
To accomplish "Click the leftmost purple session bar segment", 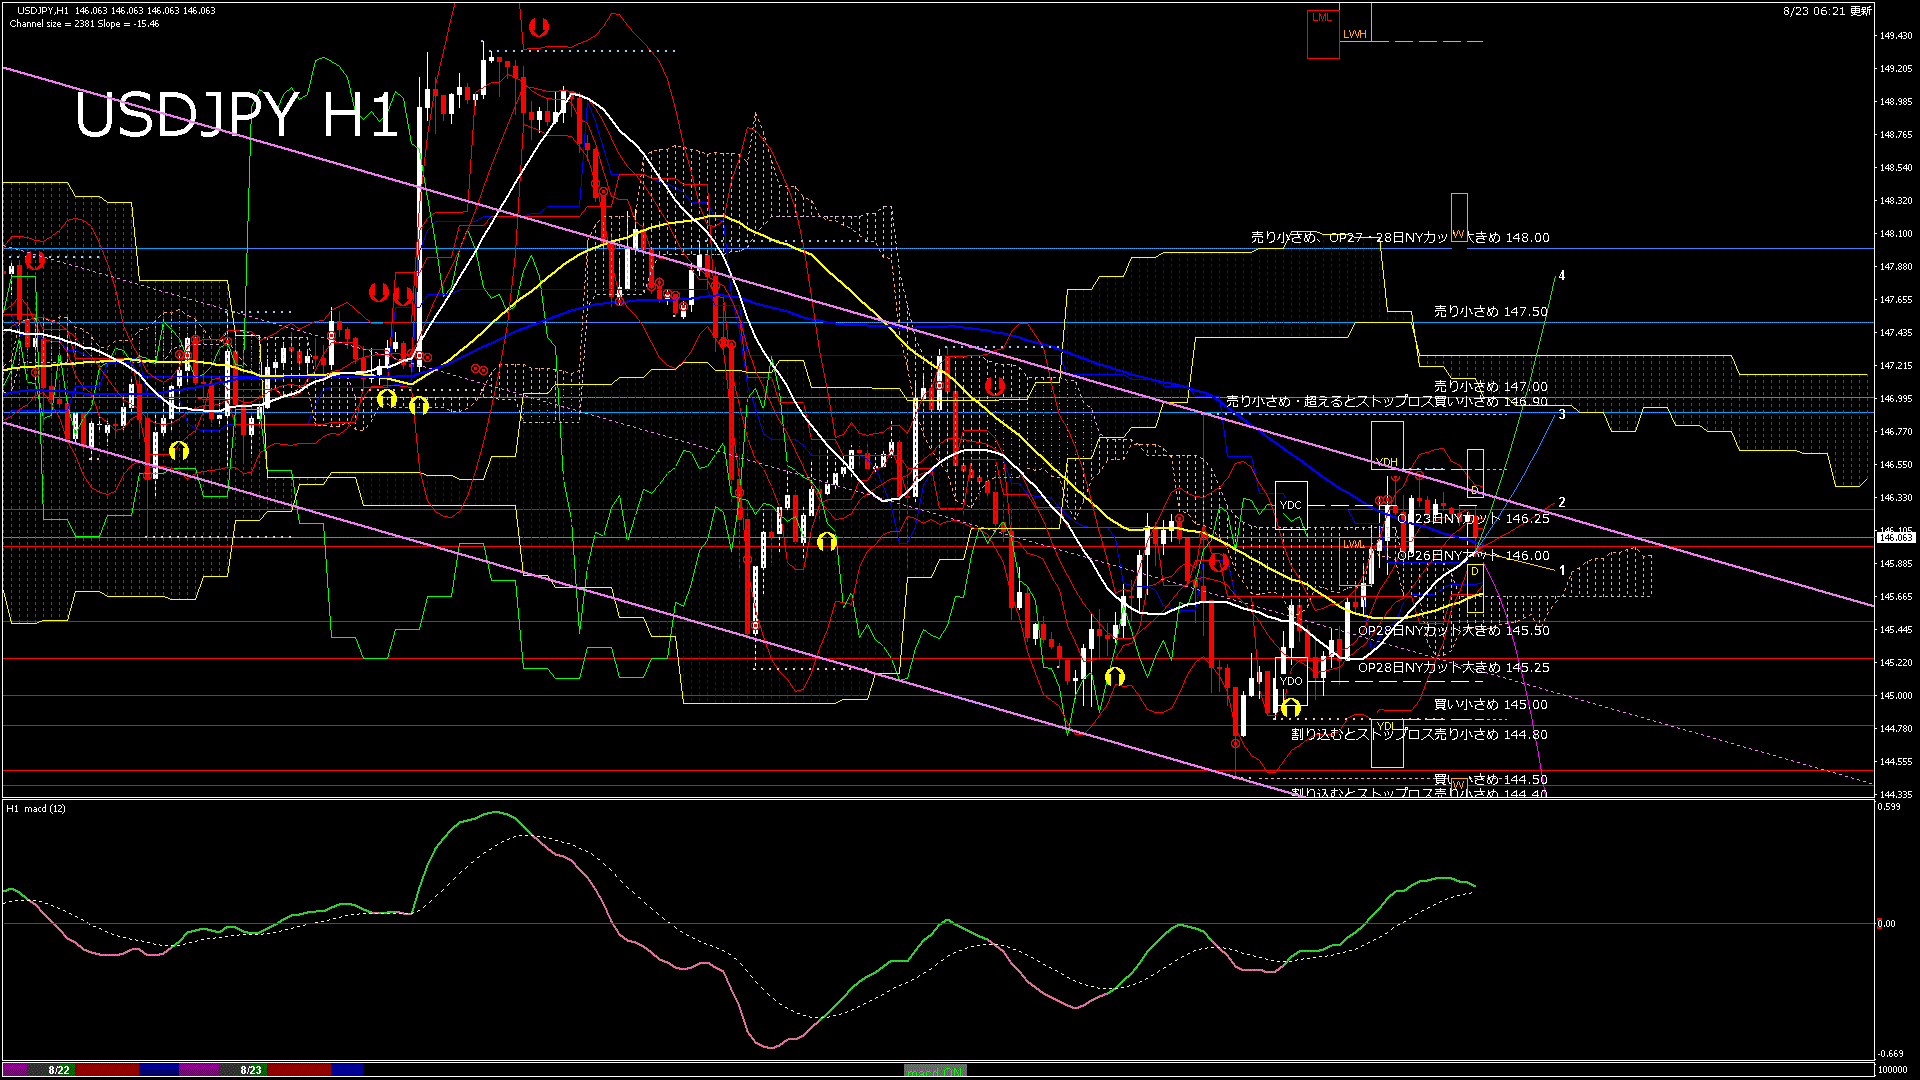I will point(15,1070).
